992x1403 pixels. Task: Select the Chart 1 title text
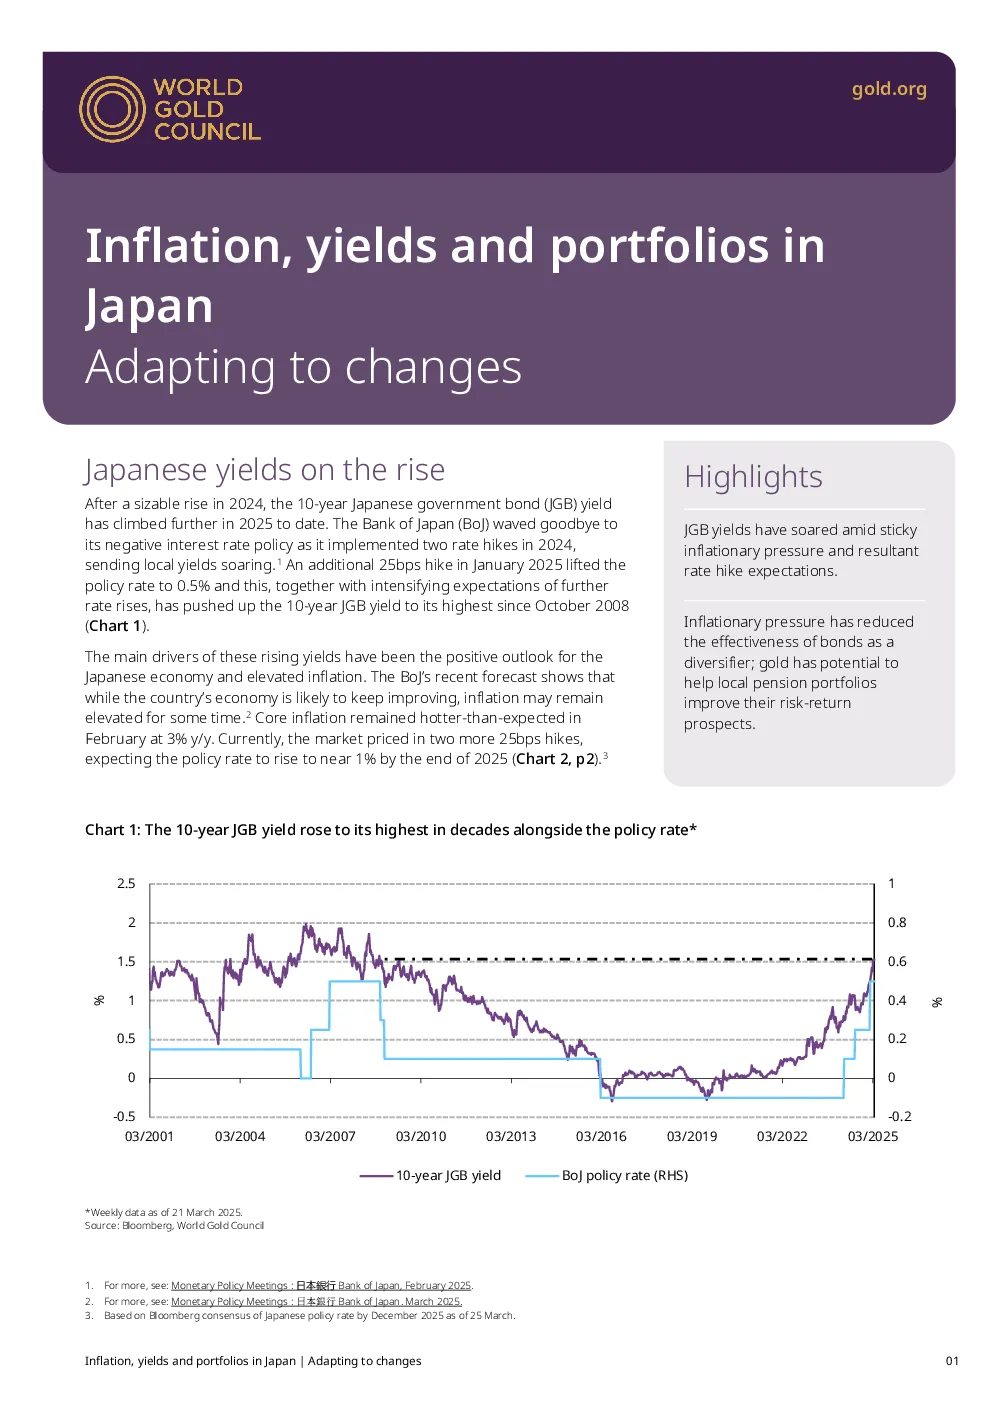[x=391, y=830]
